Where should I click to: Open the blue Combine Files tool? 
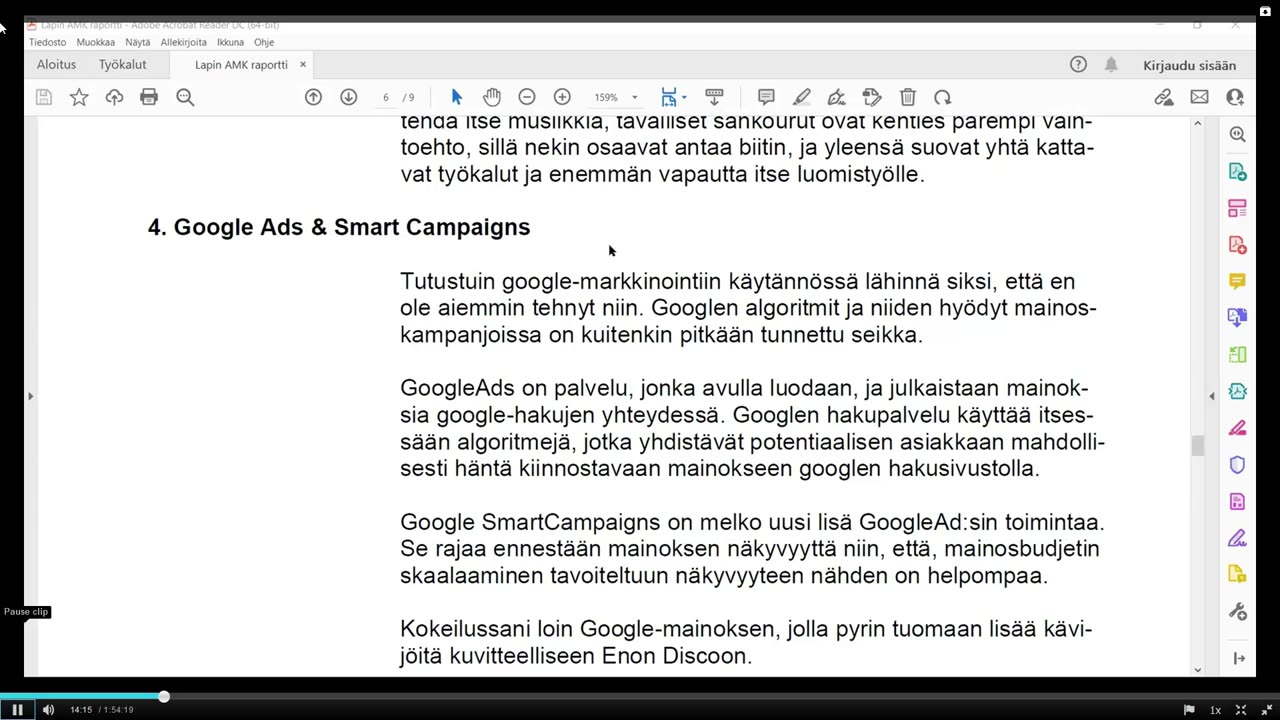tap(1237, 318)
